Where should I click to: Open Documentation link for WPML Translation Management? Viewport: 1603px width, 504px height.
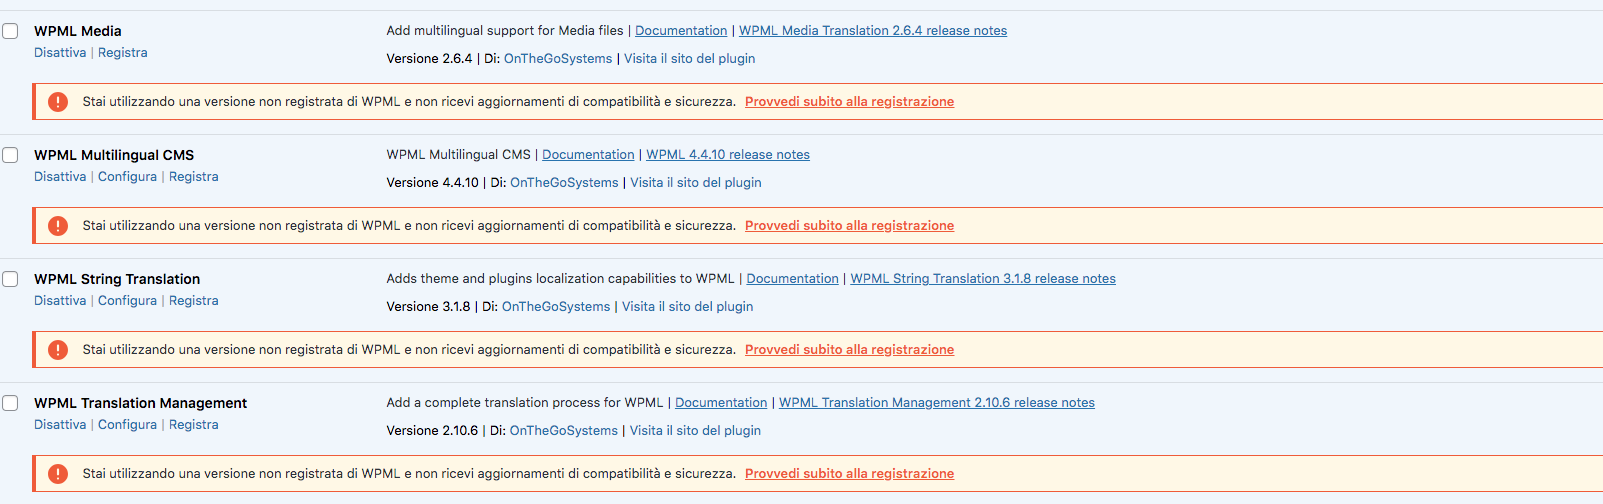coord(721,403)
